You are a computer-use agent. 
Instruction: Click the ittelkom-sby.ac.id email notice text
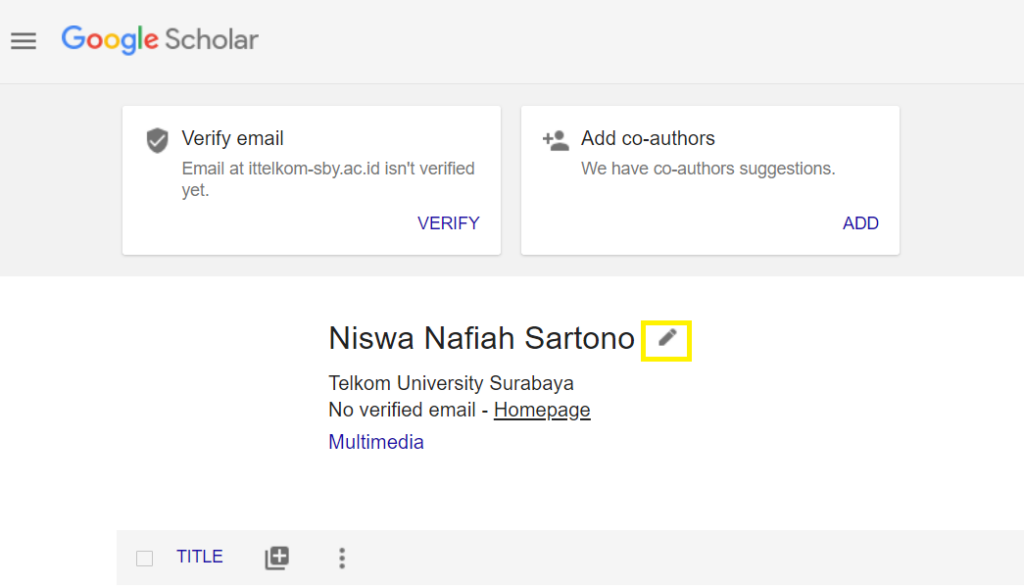[328, 179]
